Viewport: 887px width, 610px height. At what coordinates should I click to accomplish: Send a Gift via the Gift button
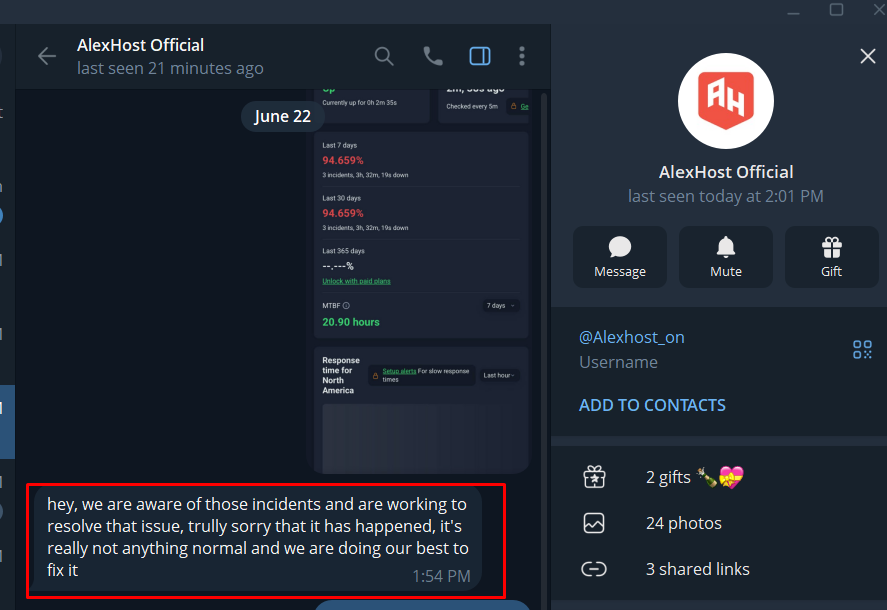click(831, 257)
